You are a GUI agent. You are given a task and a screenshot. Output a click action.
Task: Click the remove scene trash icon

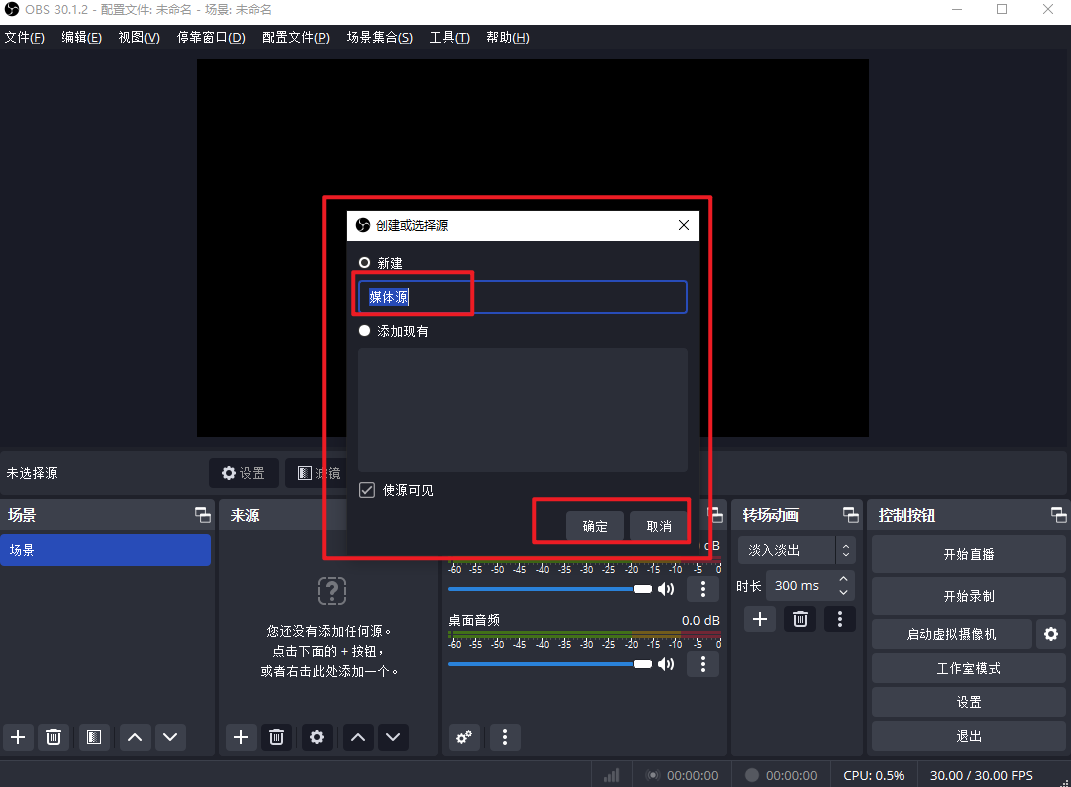coord(54,737)
